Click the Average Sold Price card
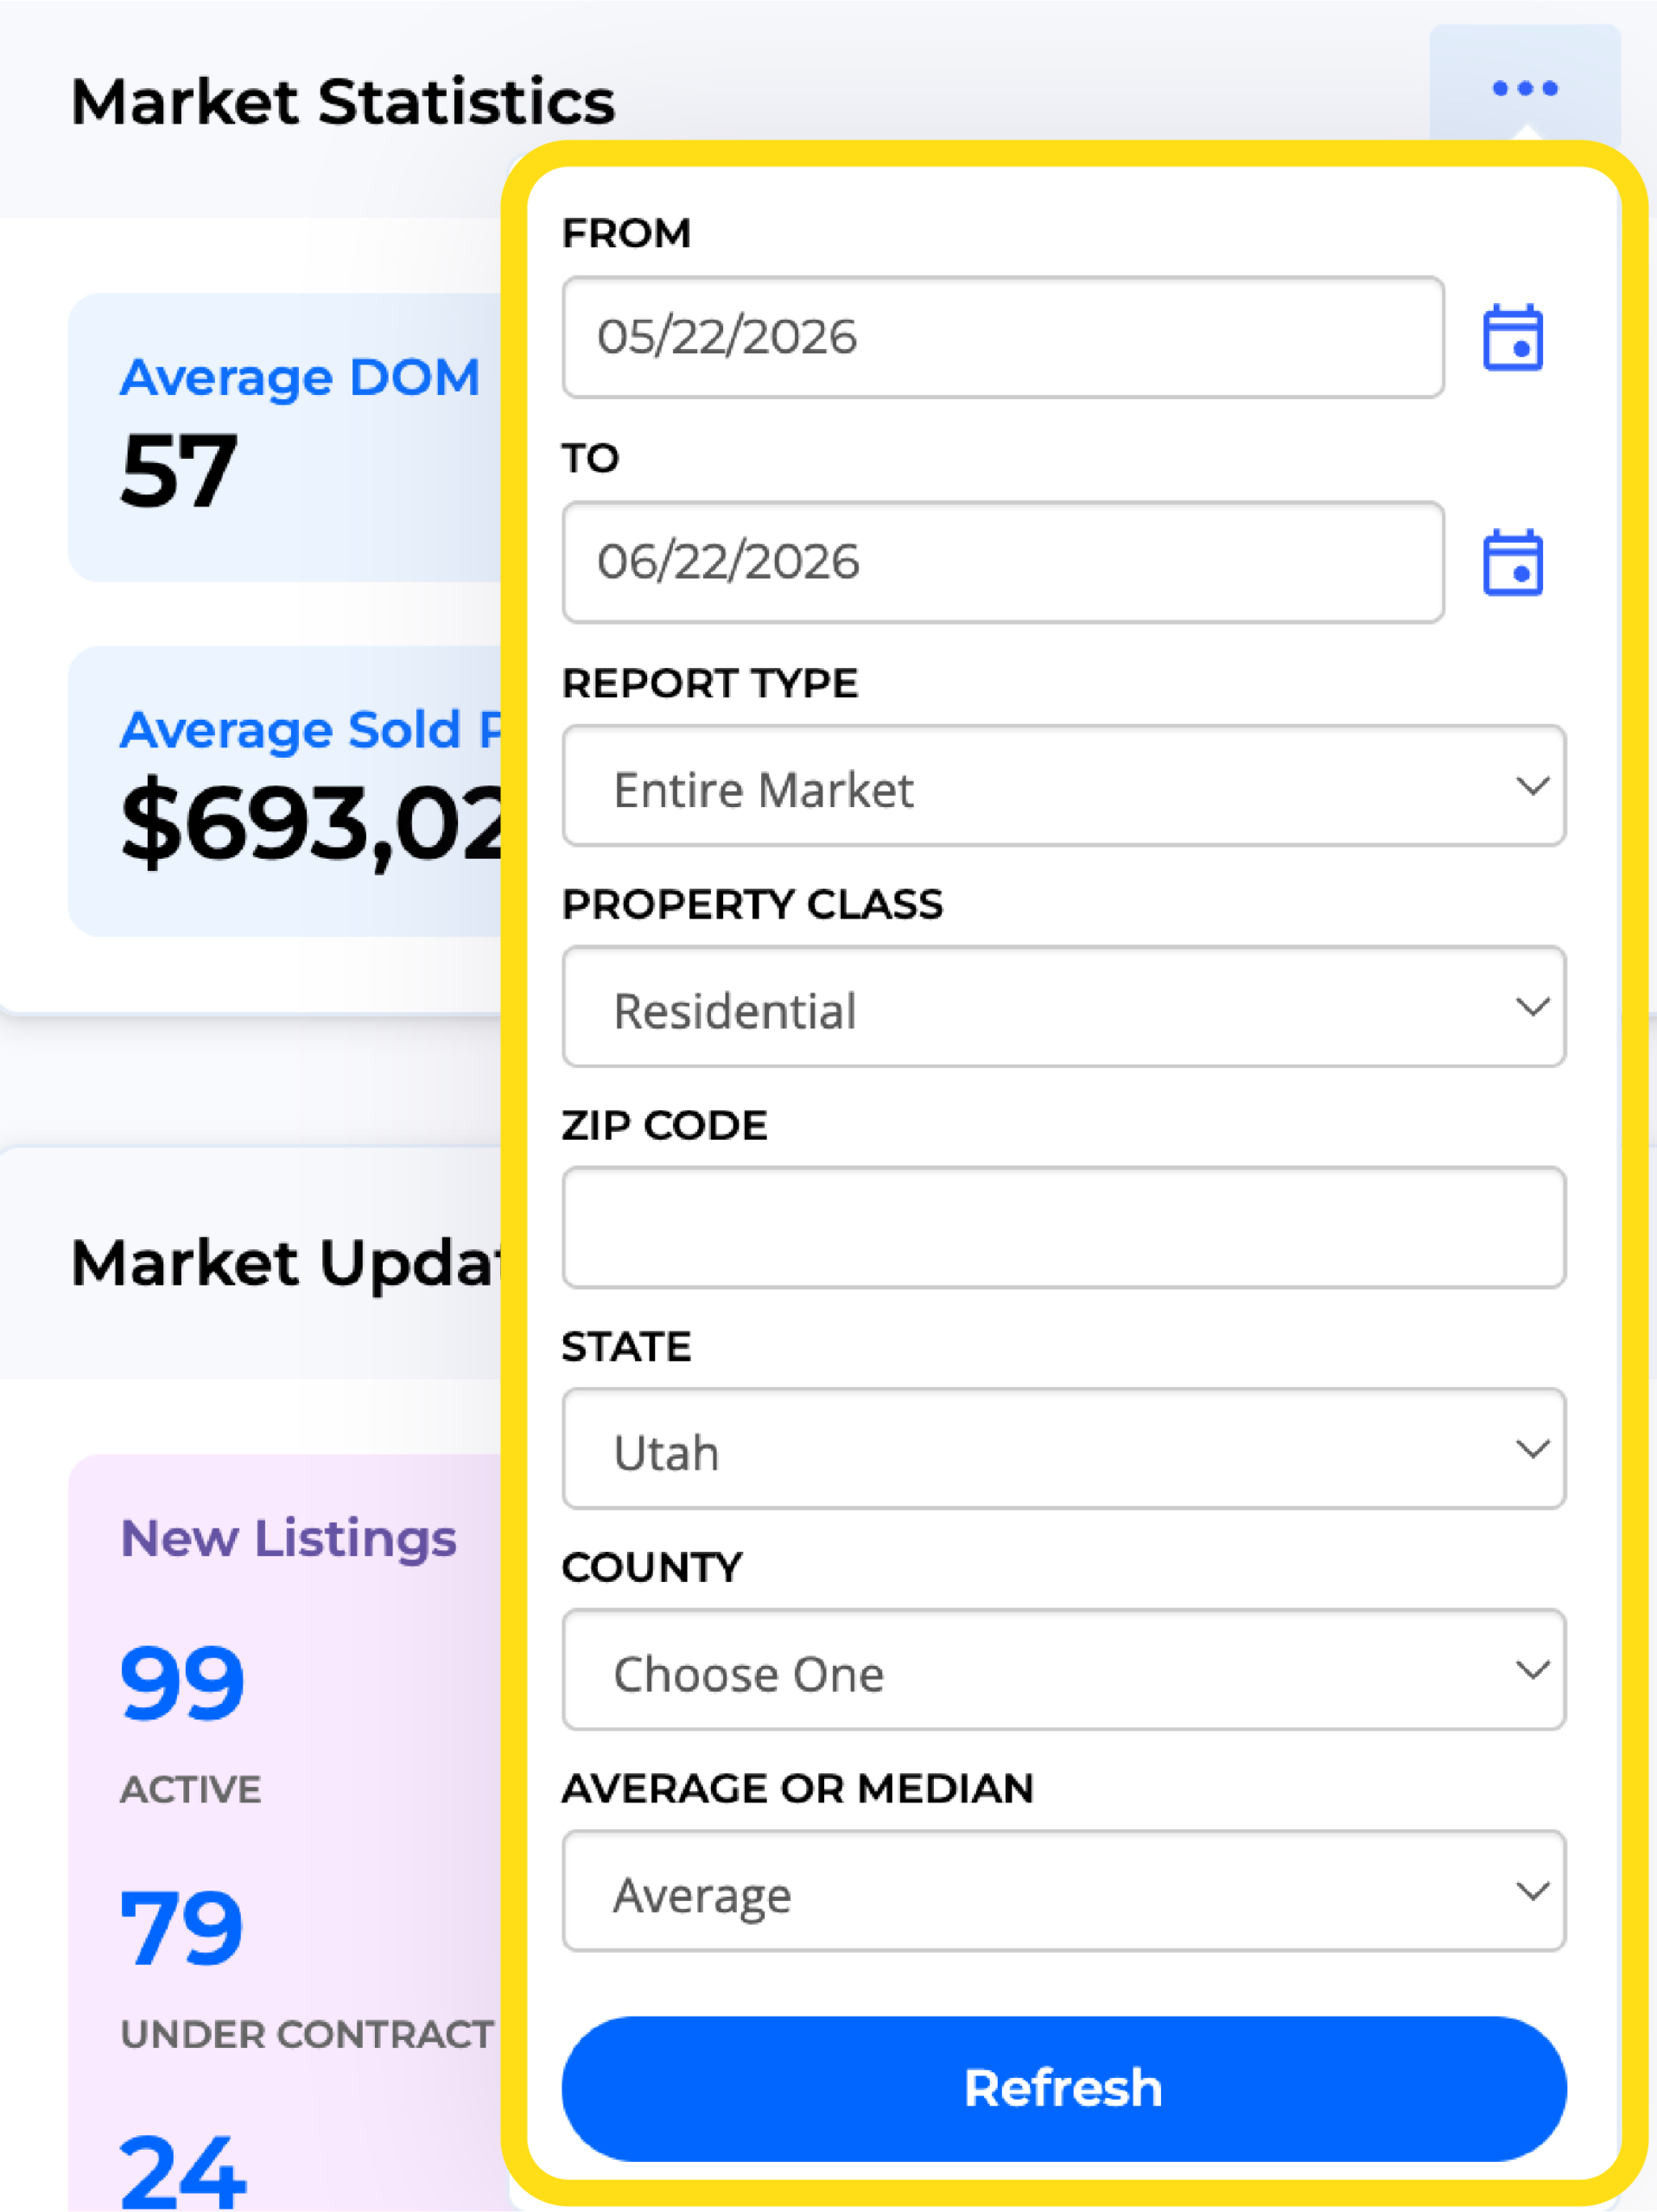The image size is (1657, 2212). [x=285, y=791]
